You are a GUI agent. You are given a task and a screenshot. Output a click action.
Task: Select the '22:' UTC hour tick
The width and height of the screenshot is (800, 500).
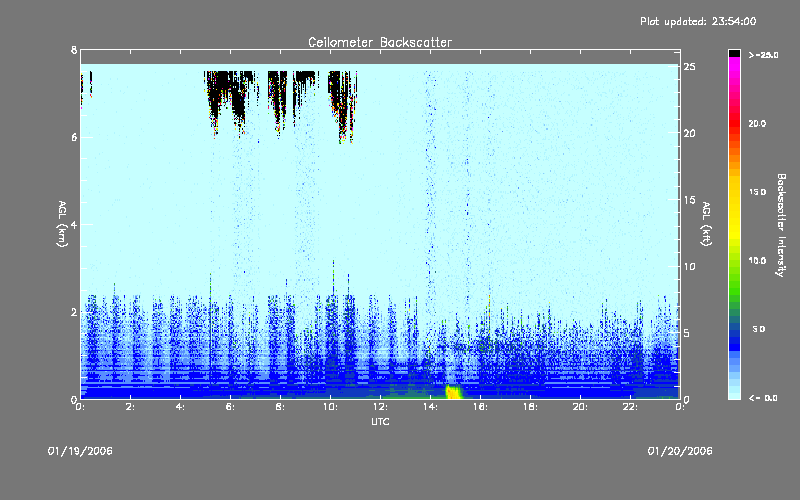click(x=631, y=407)
